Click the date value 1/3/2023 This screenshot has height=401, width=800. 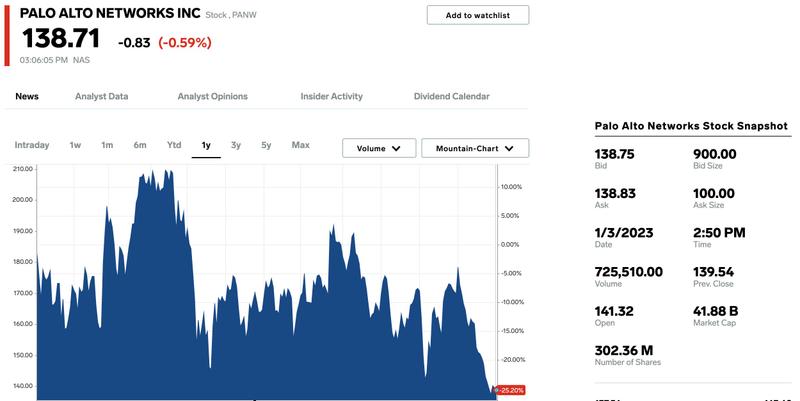pyautogui.click(x=624, y=233)
